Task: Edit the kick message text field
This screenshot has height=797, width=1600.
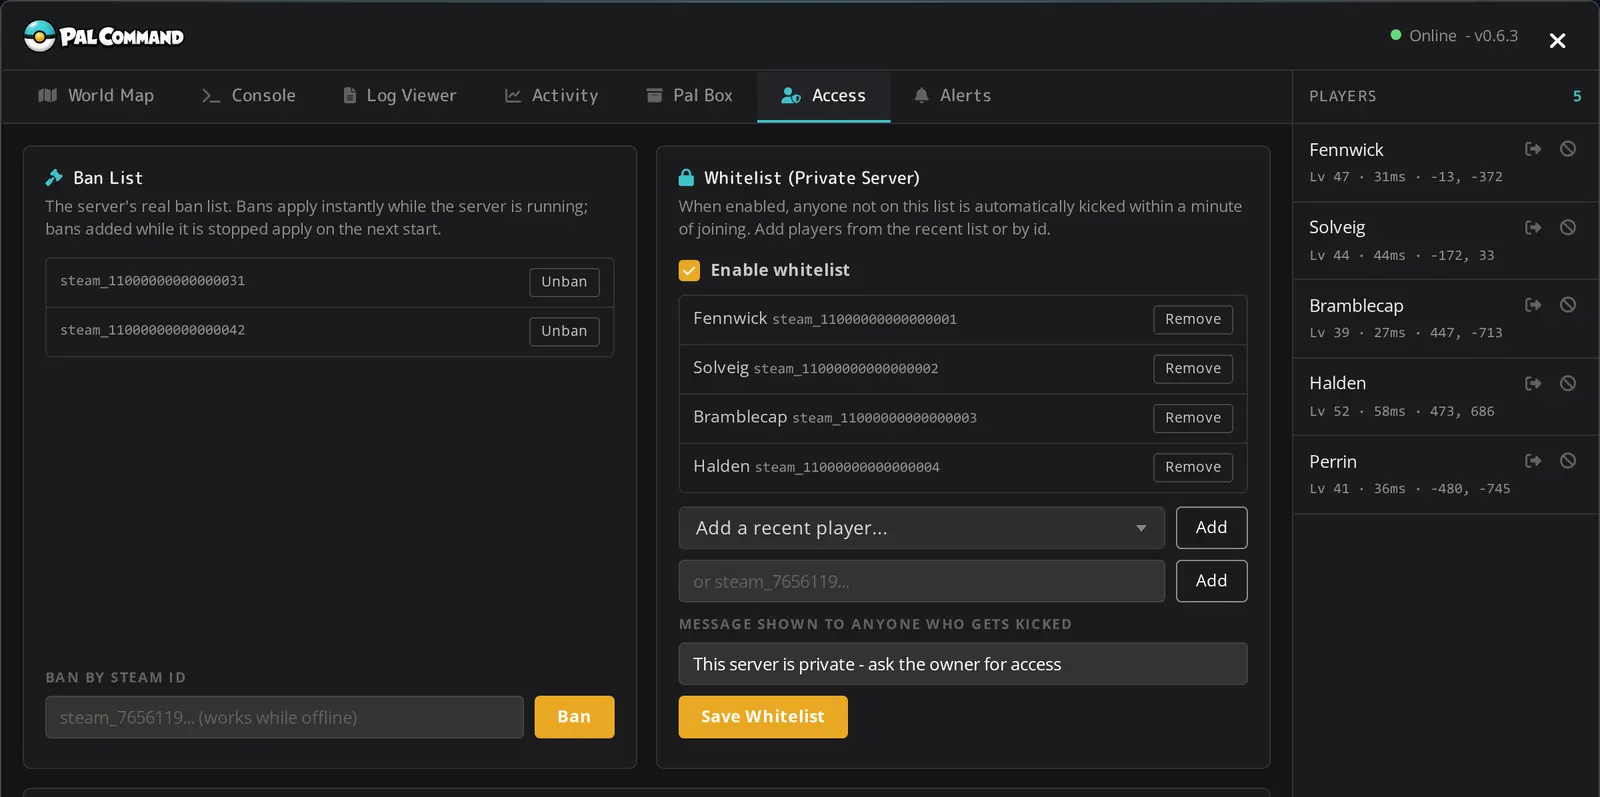Action: tap(962, 664)
